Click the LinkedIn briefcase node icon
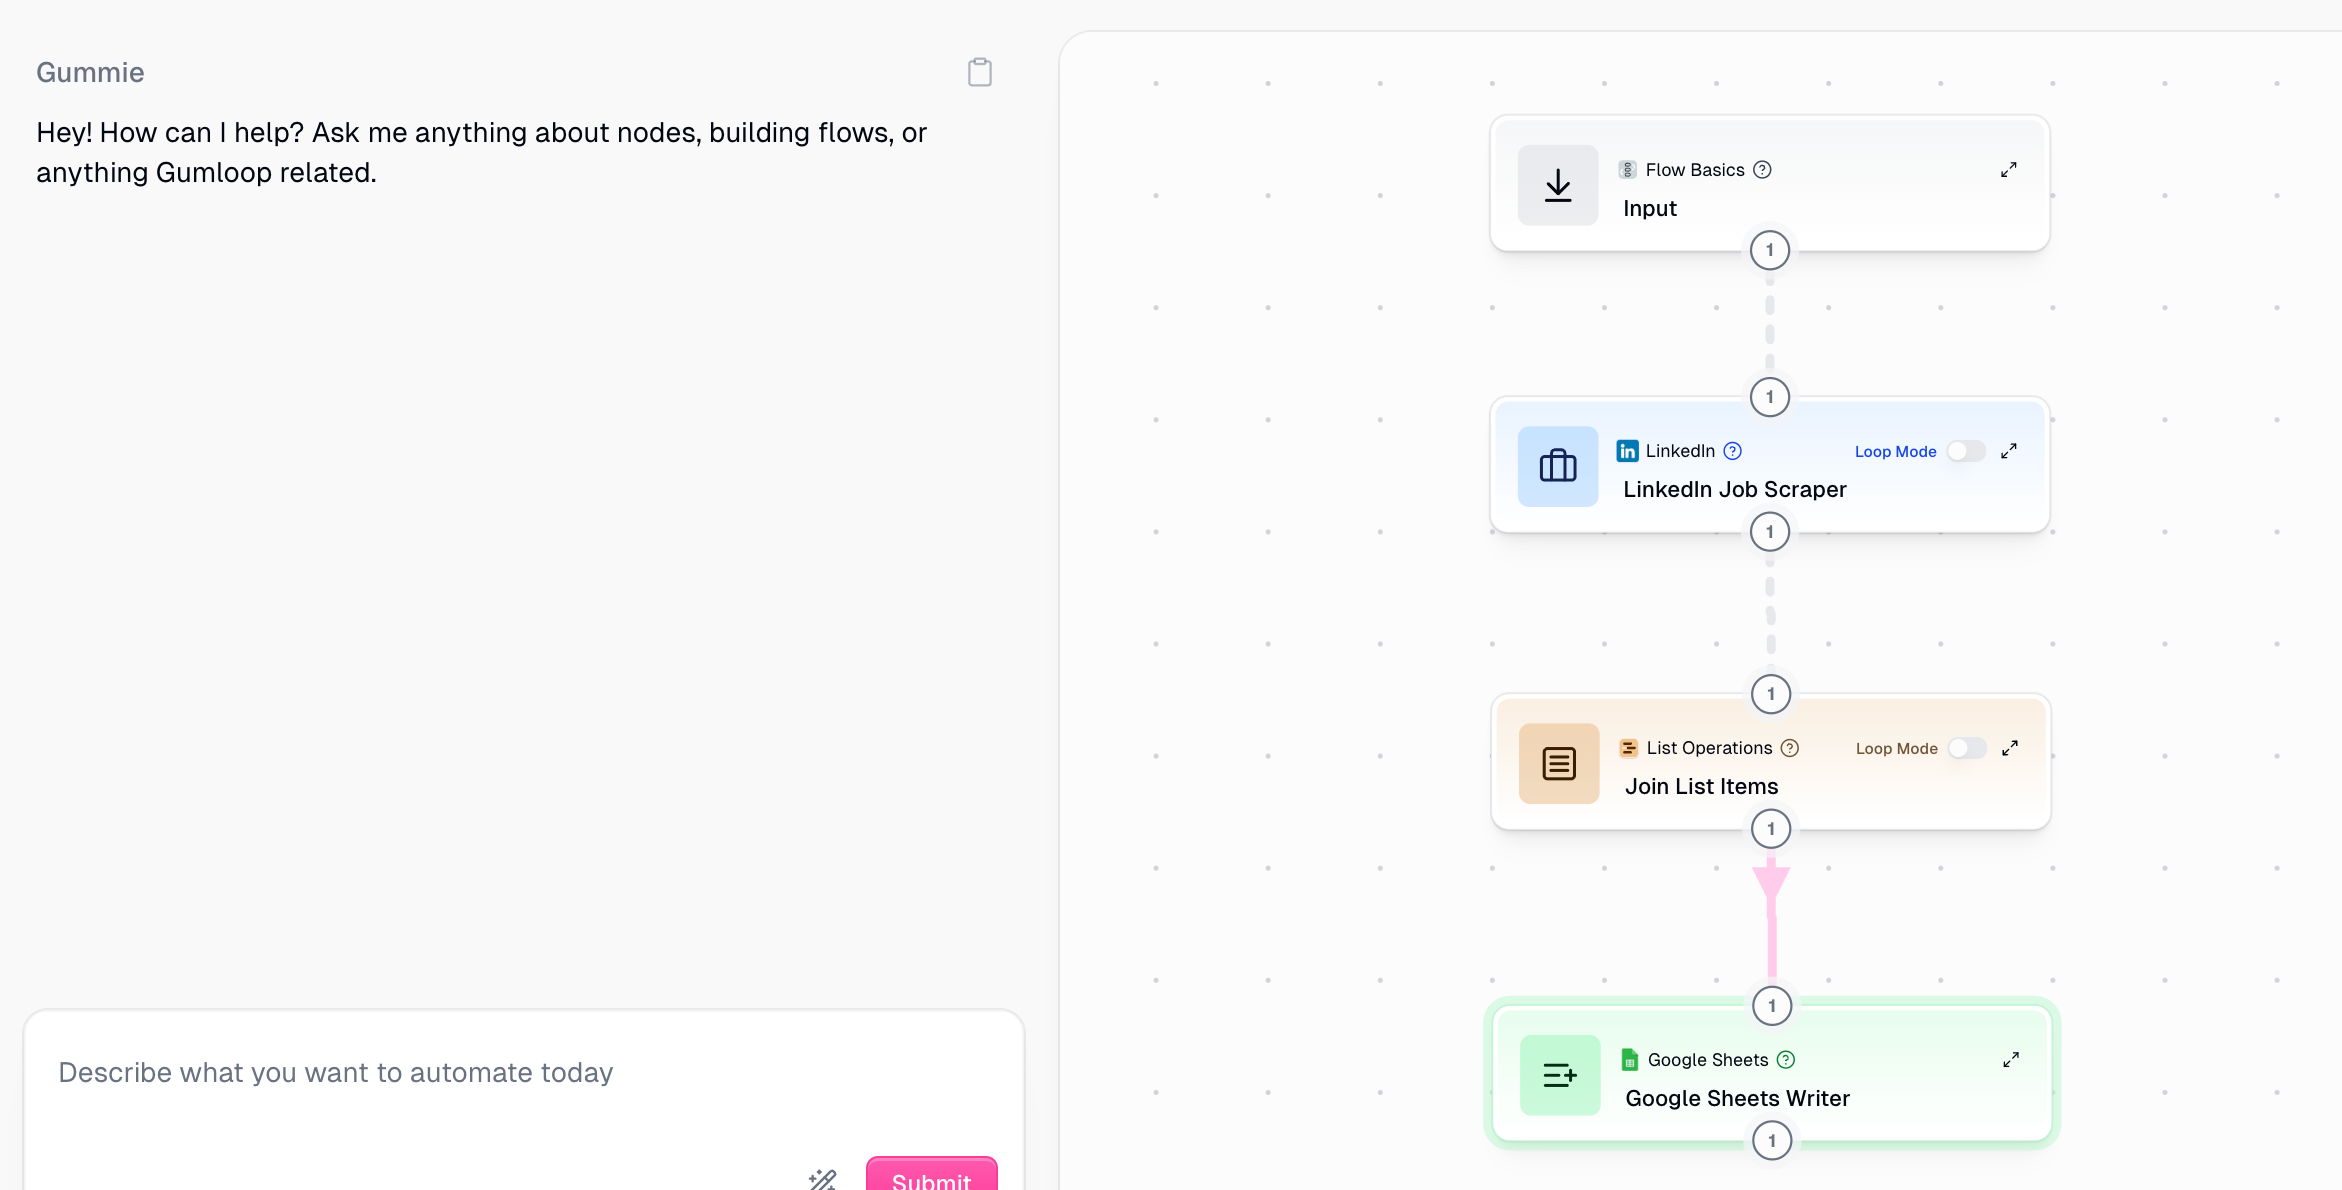 tap(1557, 466)
